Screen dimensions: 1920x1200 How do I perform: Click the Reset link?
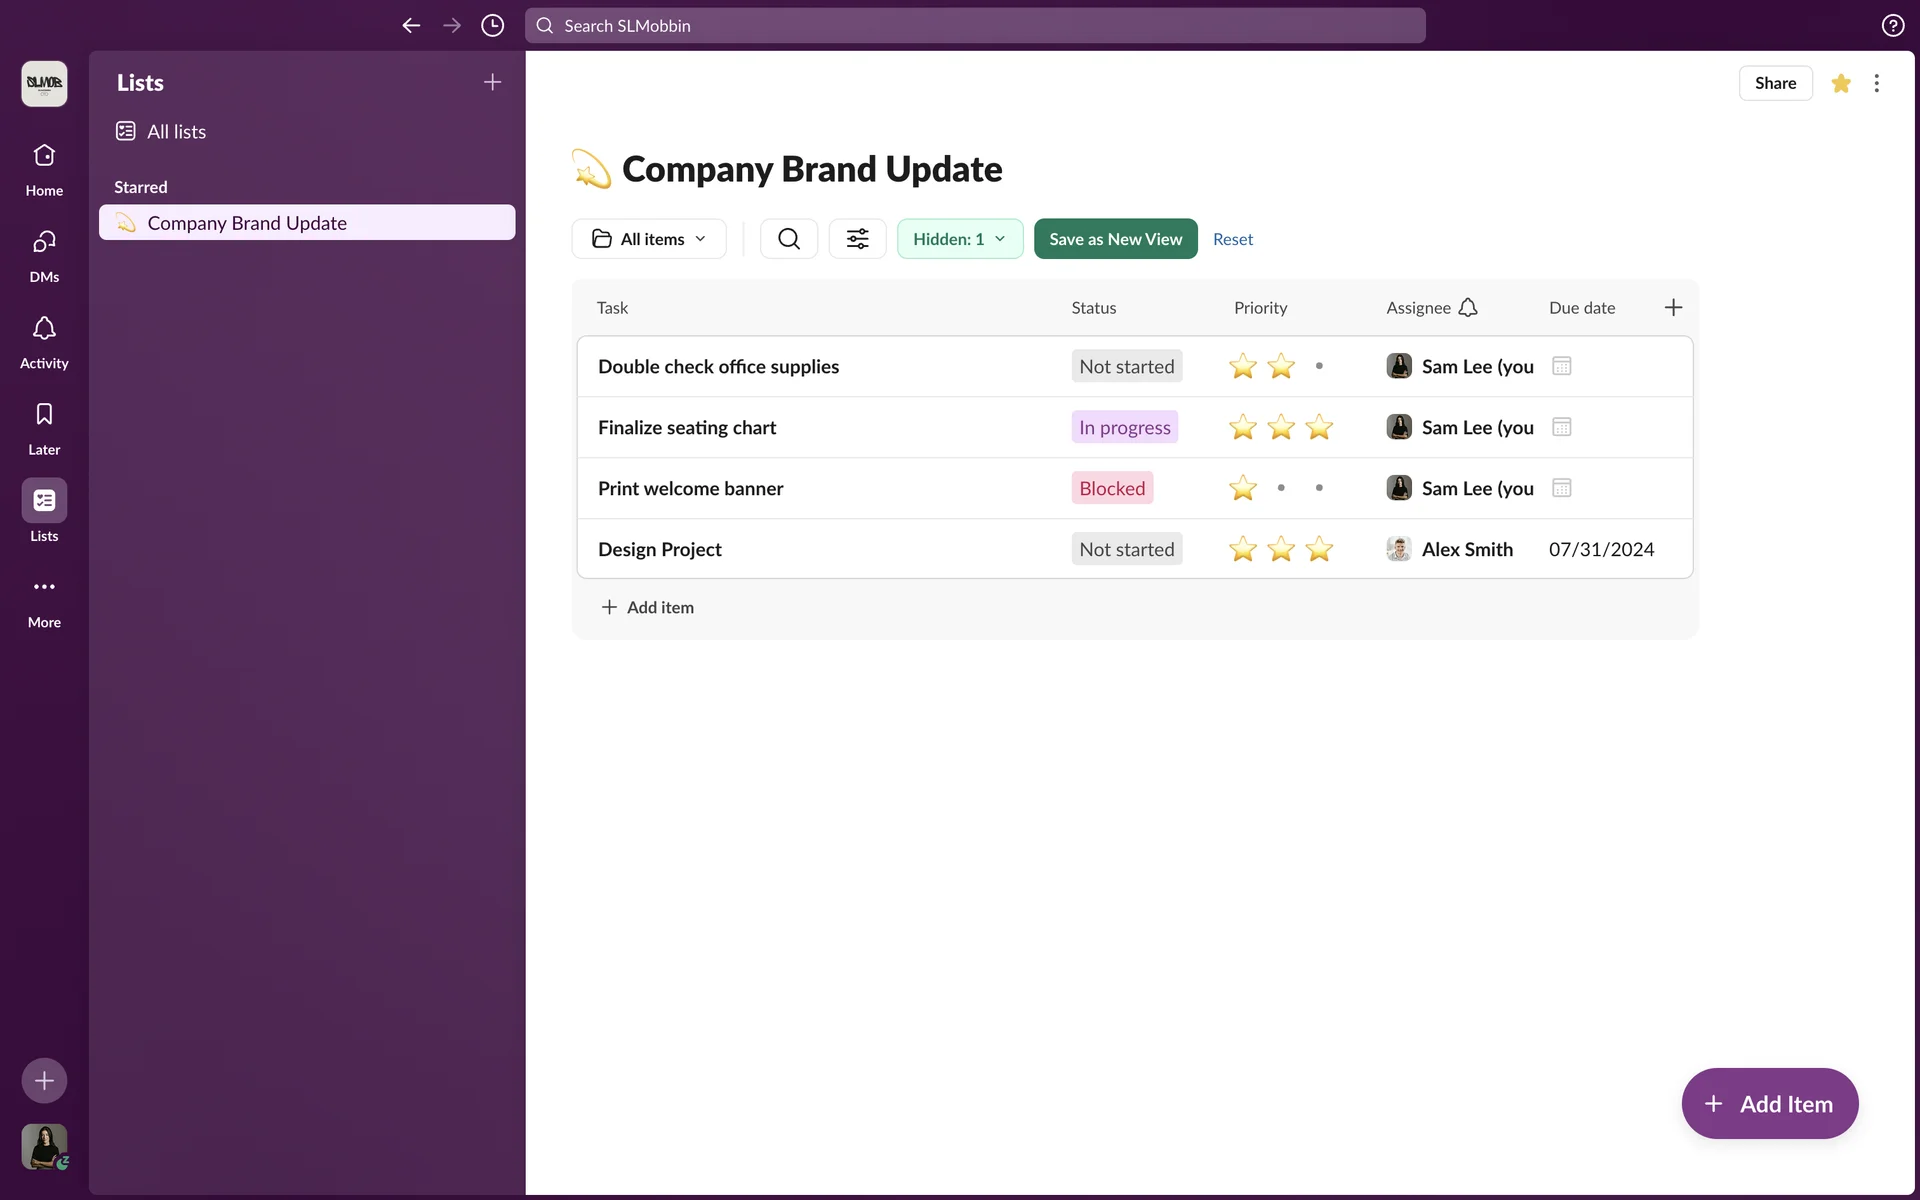[1232, 239]
